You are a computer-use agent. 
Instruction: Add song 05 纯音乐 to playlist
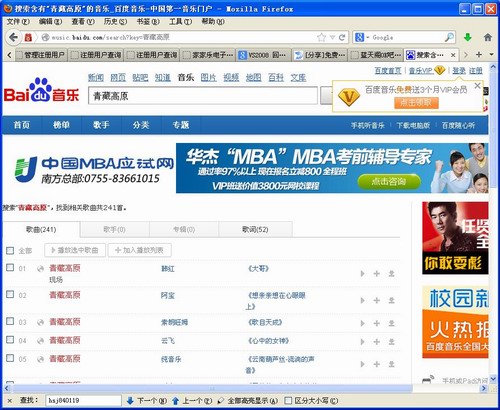pos(377,364)
